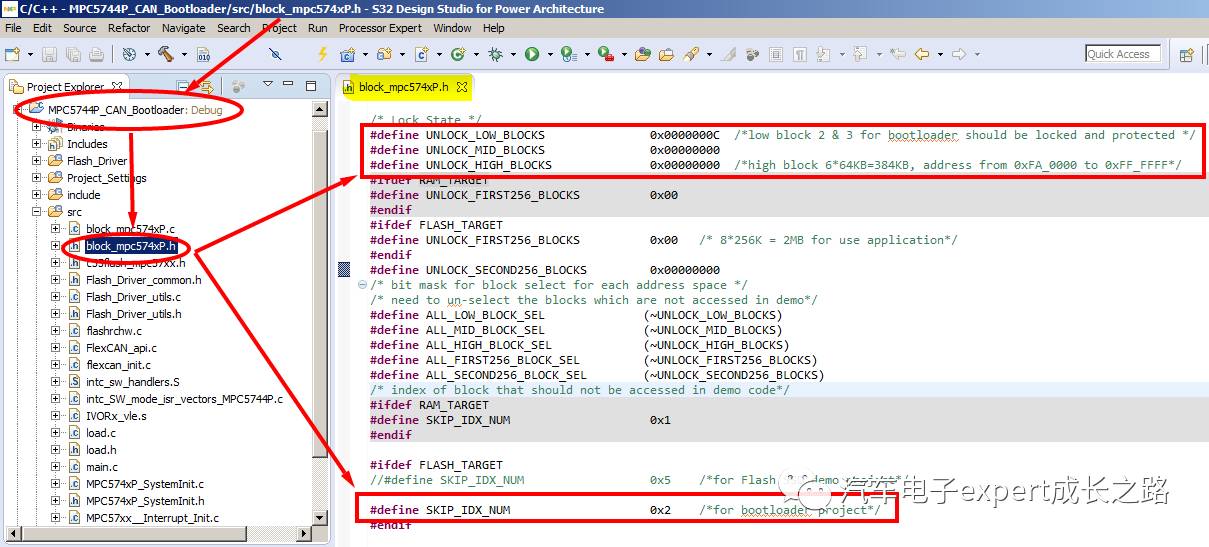Select load.h file in tree
This screenshot has height=547, width=1209.
[x=100, y=450]
